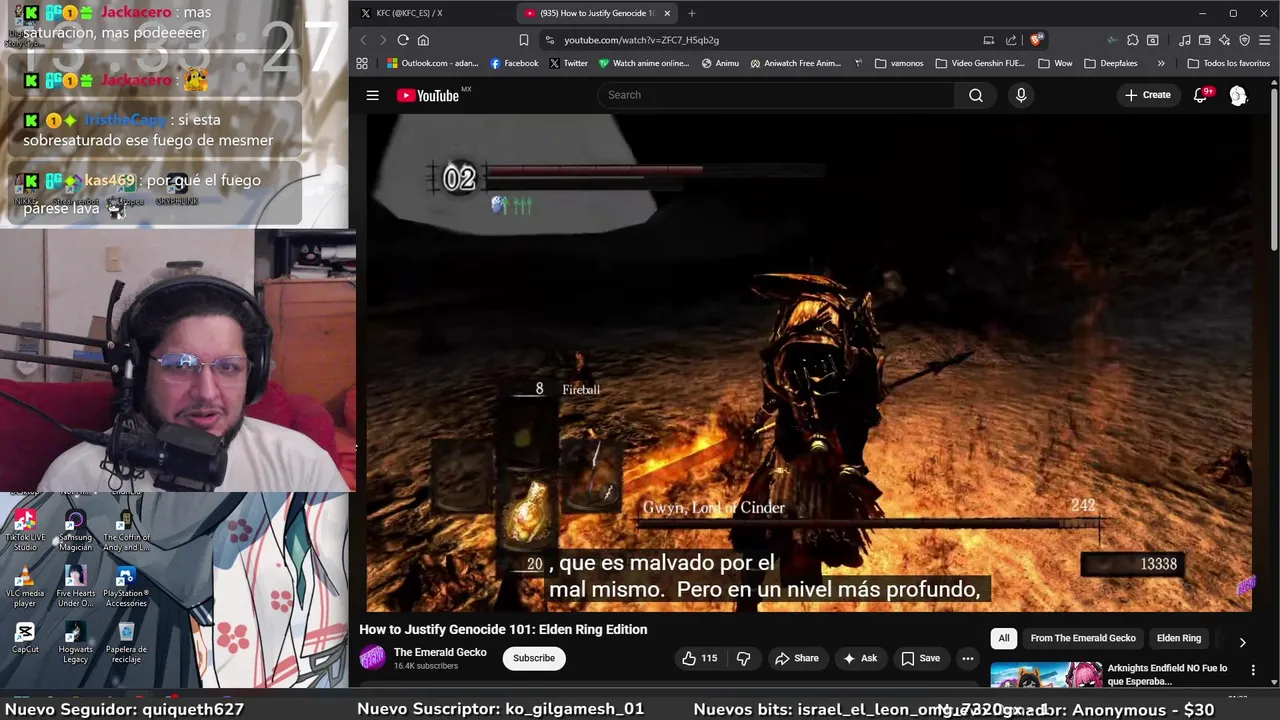Image resolution: width=1280 pixels, height=720 pixels.
Task: Open the browser home page button
Action: (x=423, y=40)
